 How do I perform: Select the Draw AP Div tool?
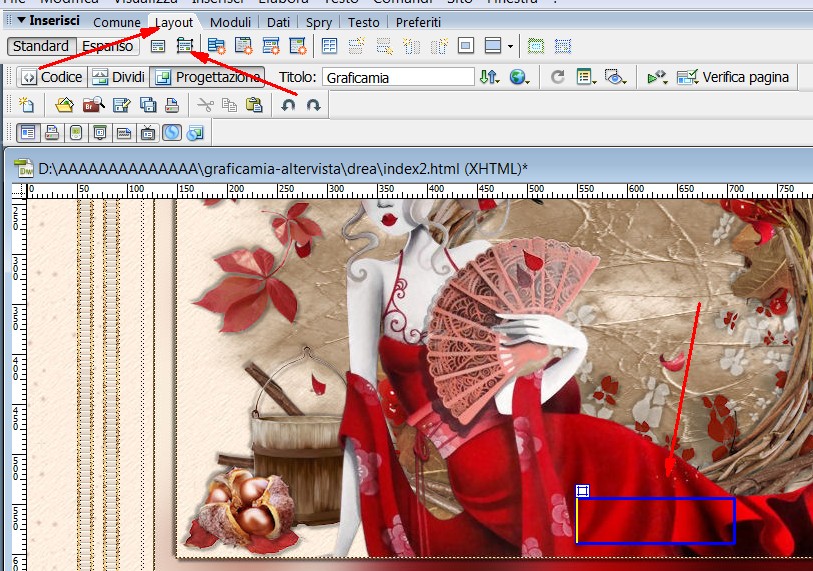click(185, 46)
